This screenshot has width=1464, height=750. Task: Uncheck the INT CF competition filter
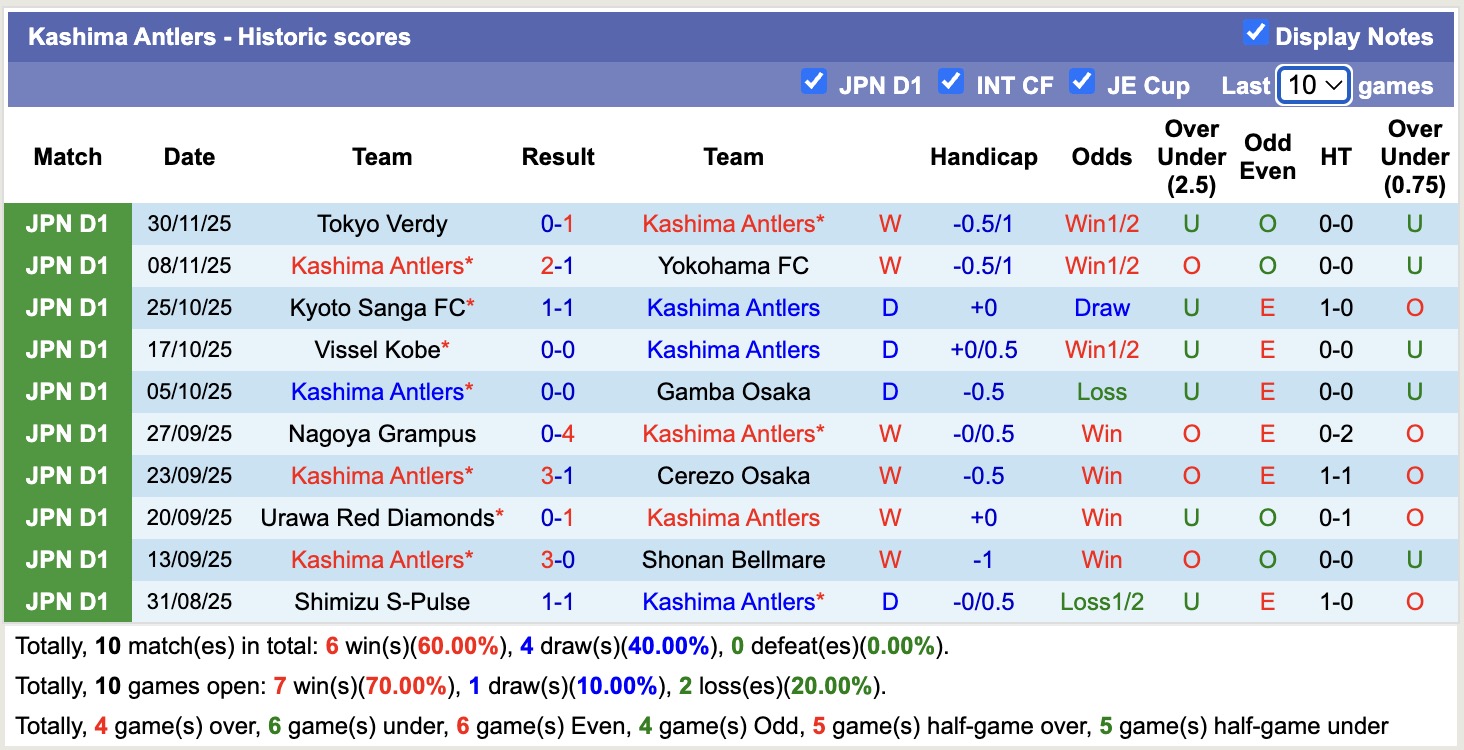pos(950,83)
